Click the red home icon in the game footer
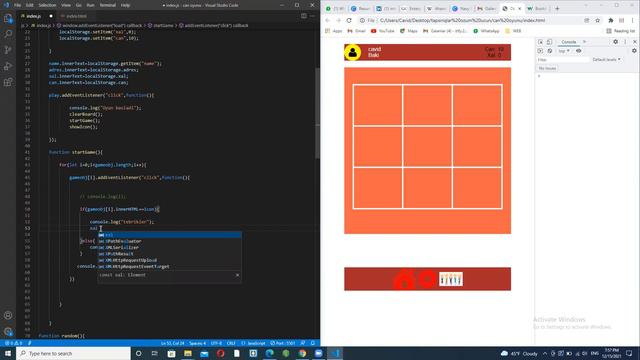Screen dimensions: 640x360 [404, 280]
